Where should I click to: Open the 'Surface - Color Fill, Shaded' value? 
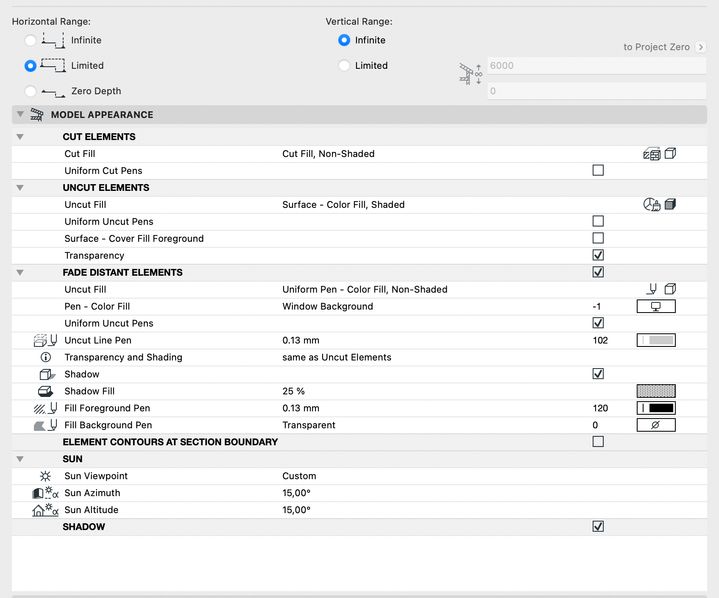tap(343, 205)
